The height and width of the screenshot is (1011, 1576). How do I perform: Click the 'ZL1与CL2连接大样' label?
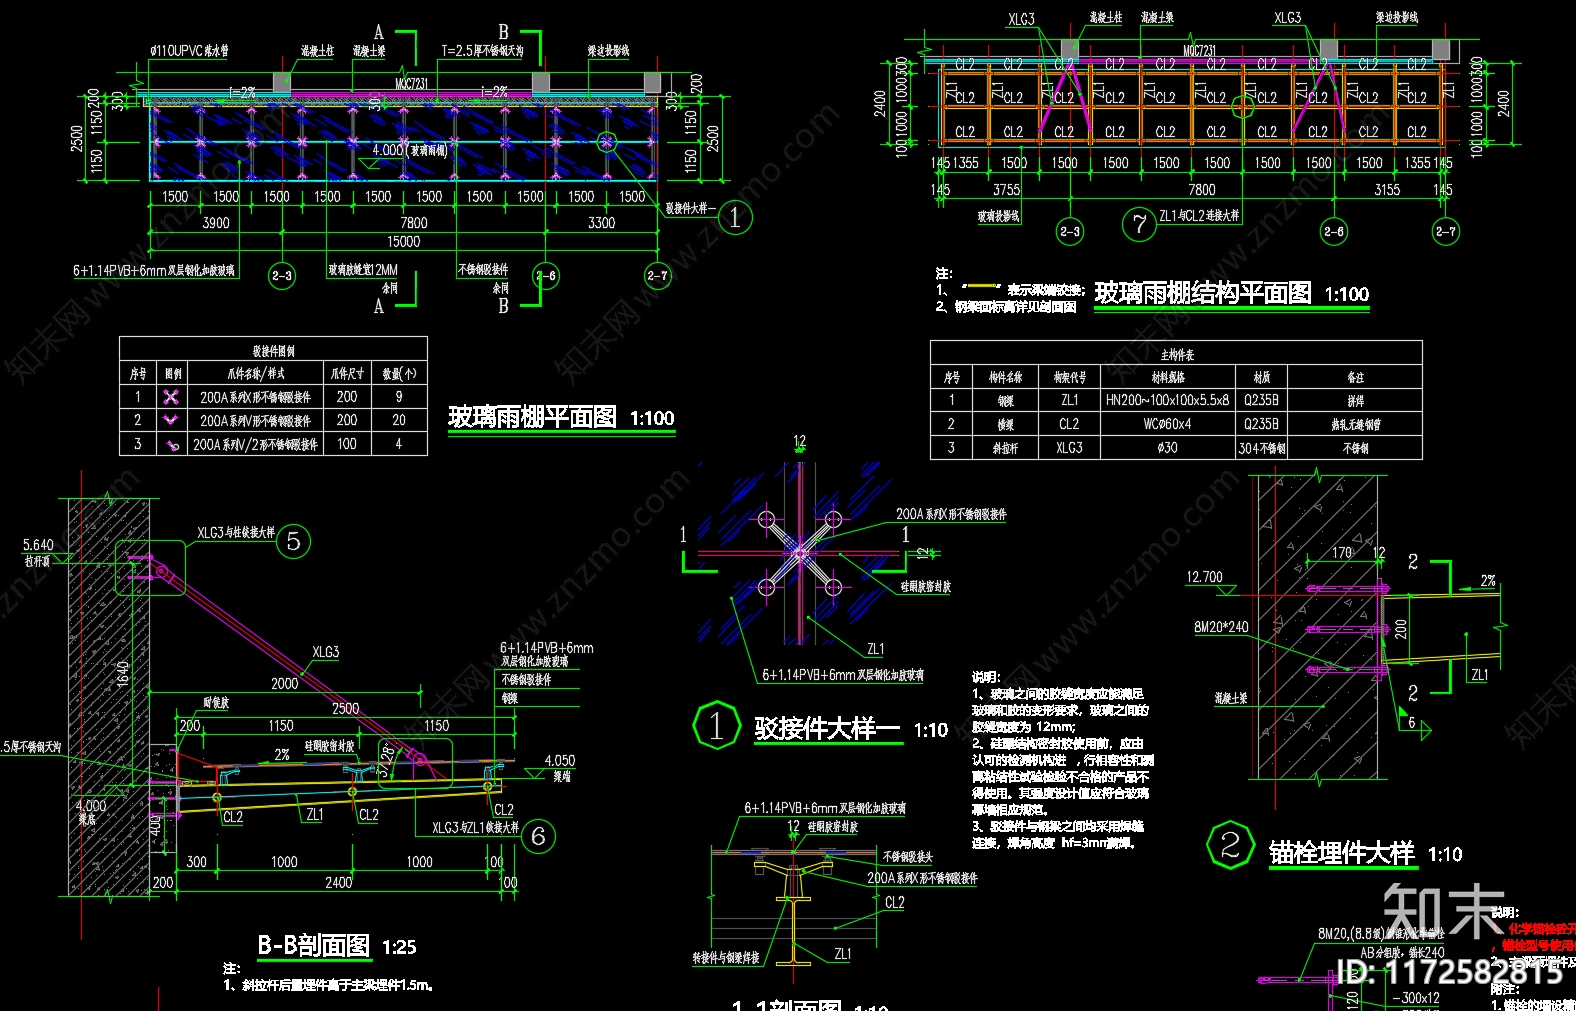tap(1199, 215)
